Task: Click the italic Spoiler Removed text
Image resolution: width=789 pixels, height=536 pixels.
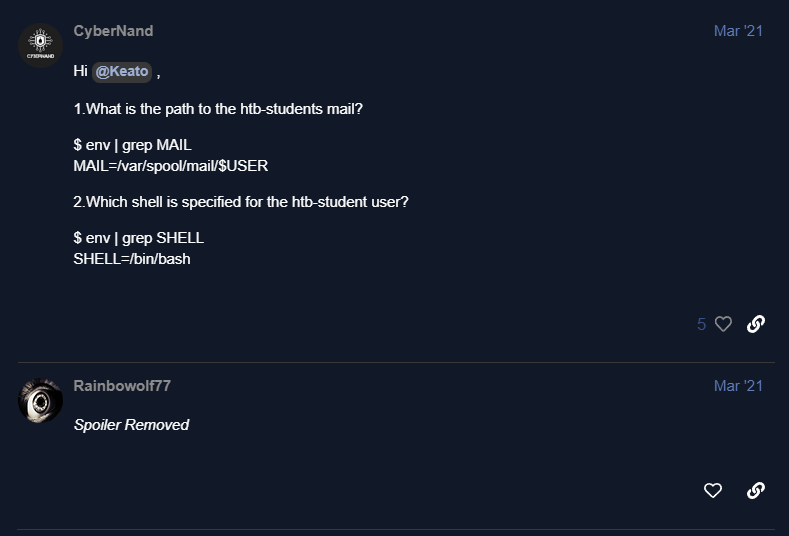Action: coord(131,425)
